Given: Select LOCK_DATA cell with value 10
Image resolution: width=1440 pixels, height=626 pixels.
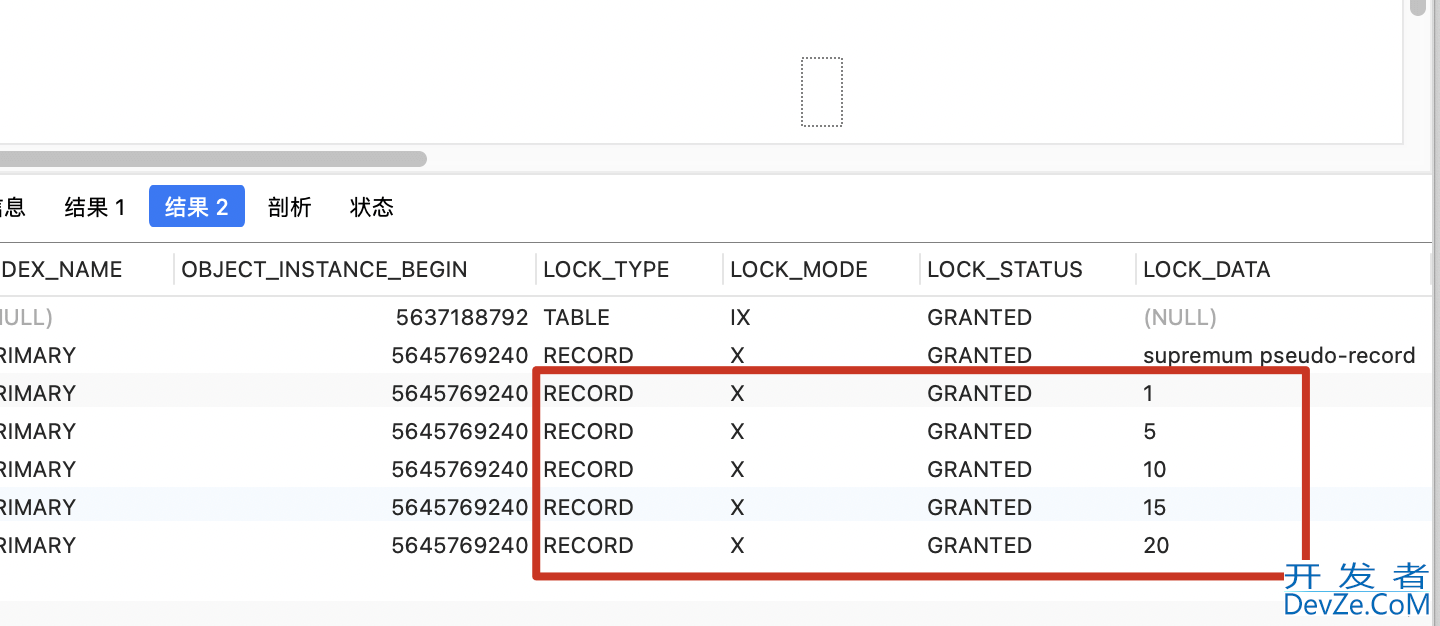Looking at the screenshot, I should 1155,470.
